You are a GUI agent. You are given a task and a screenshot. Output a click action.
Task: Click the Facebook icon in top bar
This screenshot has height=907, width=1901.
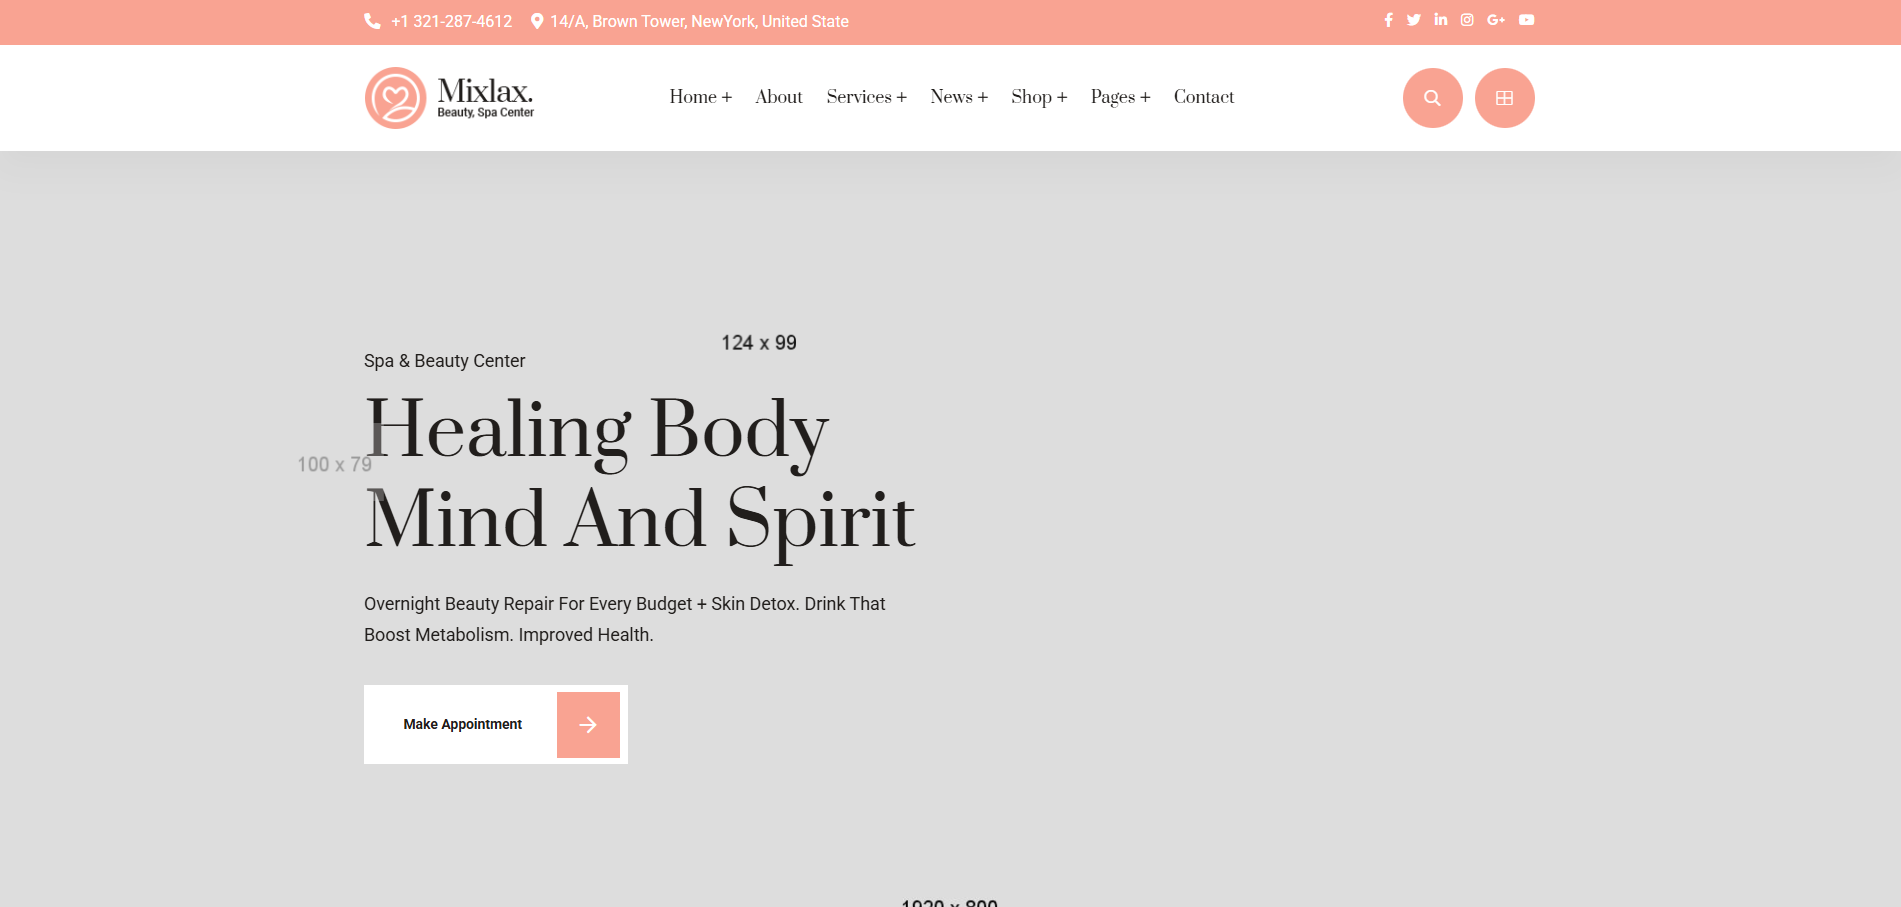1388,20
